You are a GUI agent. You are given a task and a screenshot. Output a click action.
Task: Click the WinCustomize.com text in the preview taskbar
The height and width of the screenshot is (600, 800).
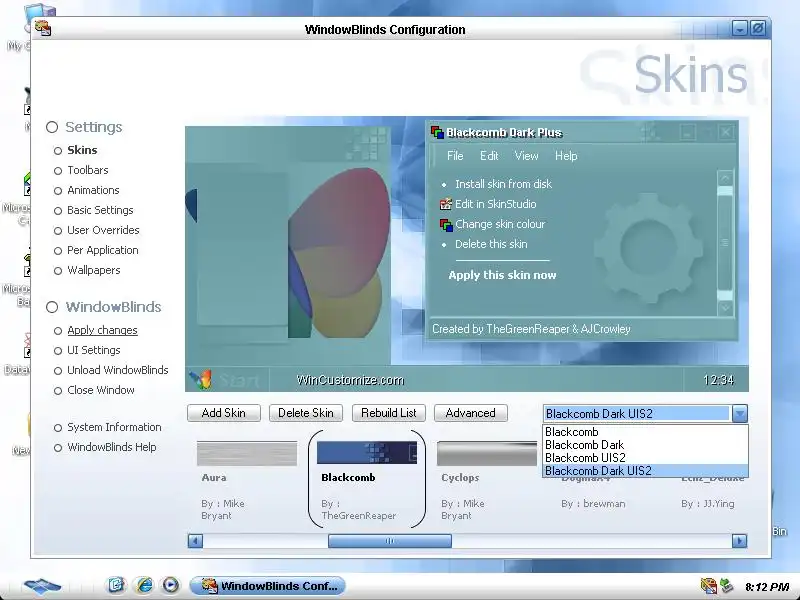tap(351, 380)
